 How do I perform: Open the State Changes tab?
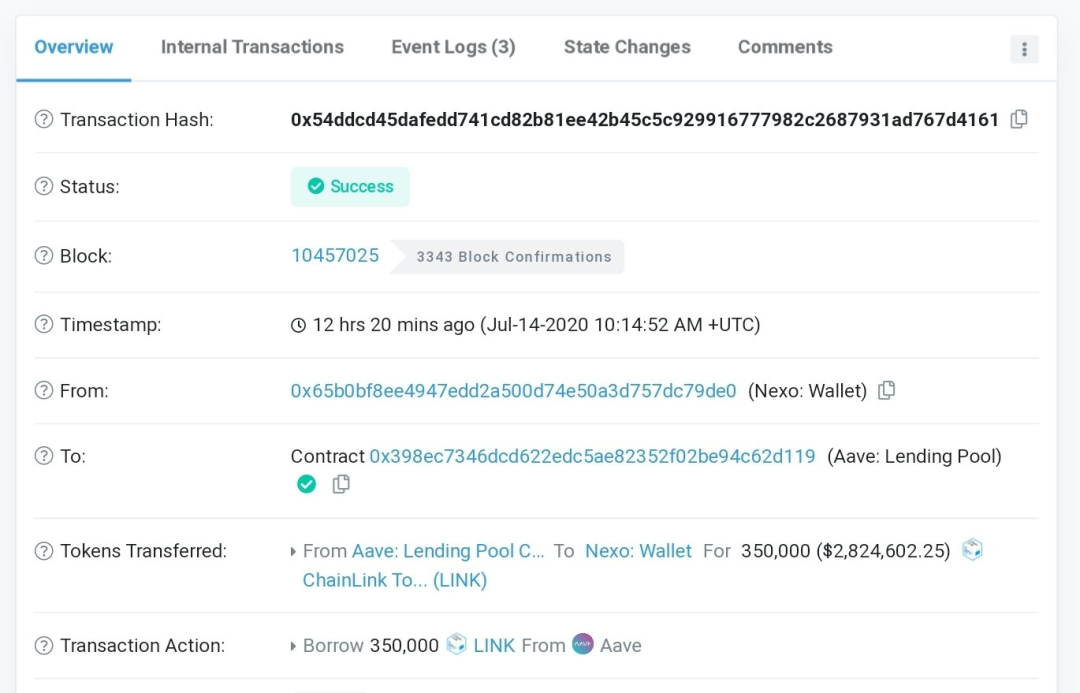pos(627,47)
